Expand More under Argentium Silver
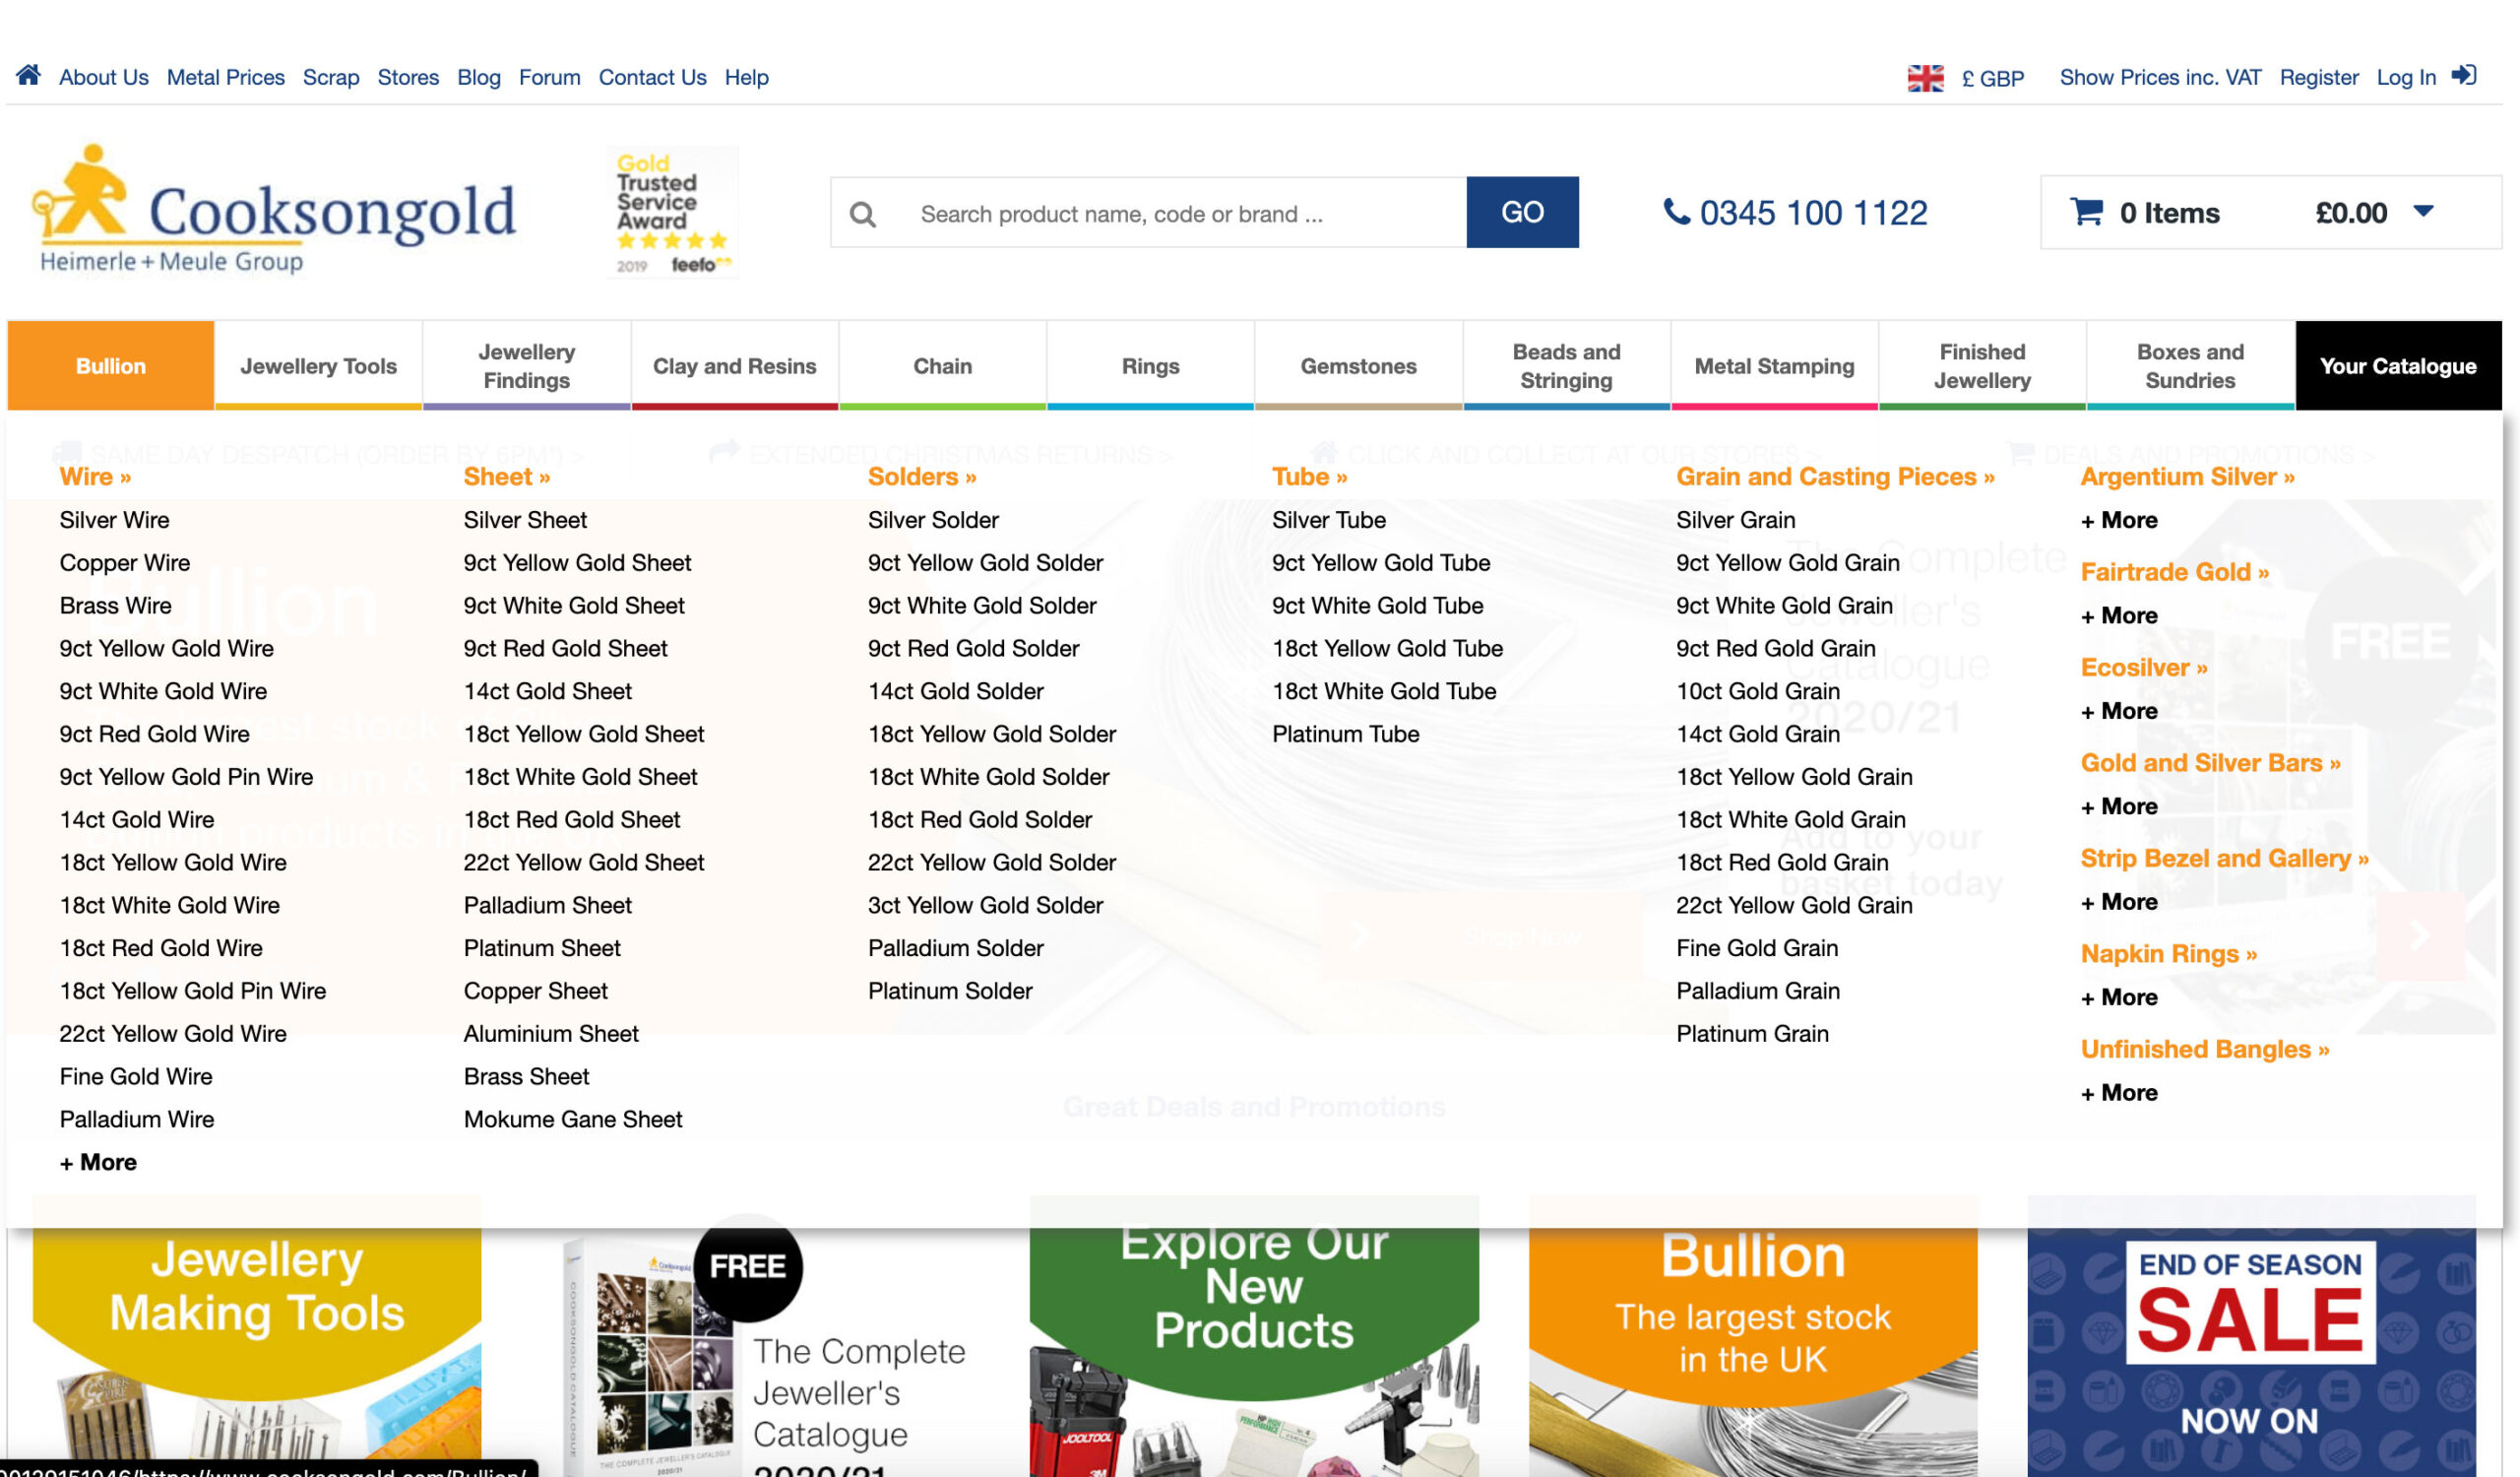 (2119, 520)
